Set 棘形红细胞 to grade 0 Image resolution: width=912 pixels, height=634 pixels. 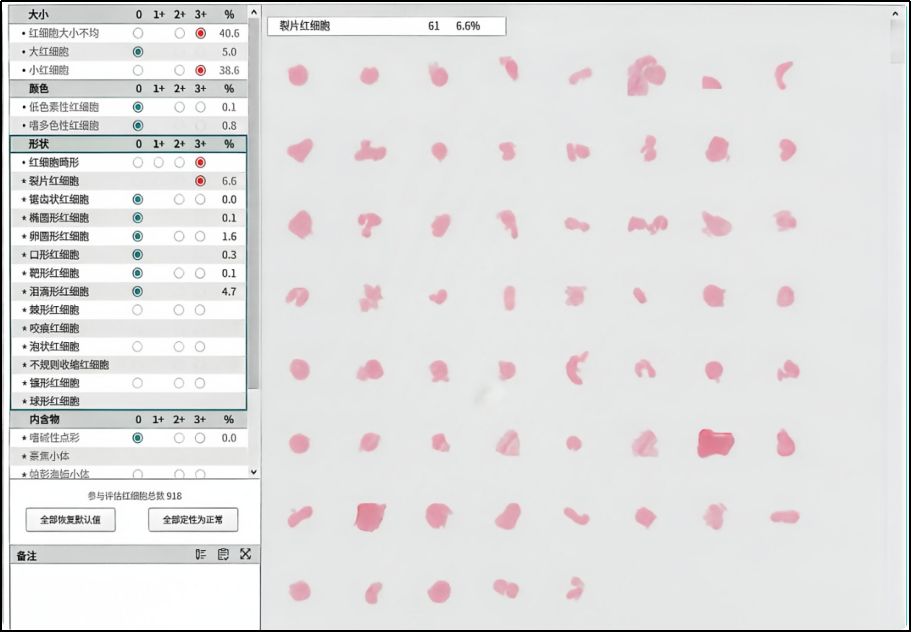137,310
